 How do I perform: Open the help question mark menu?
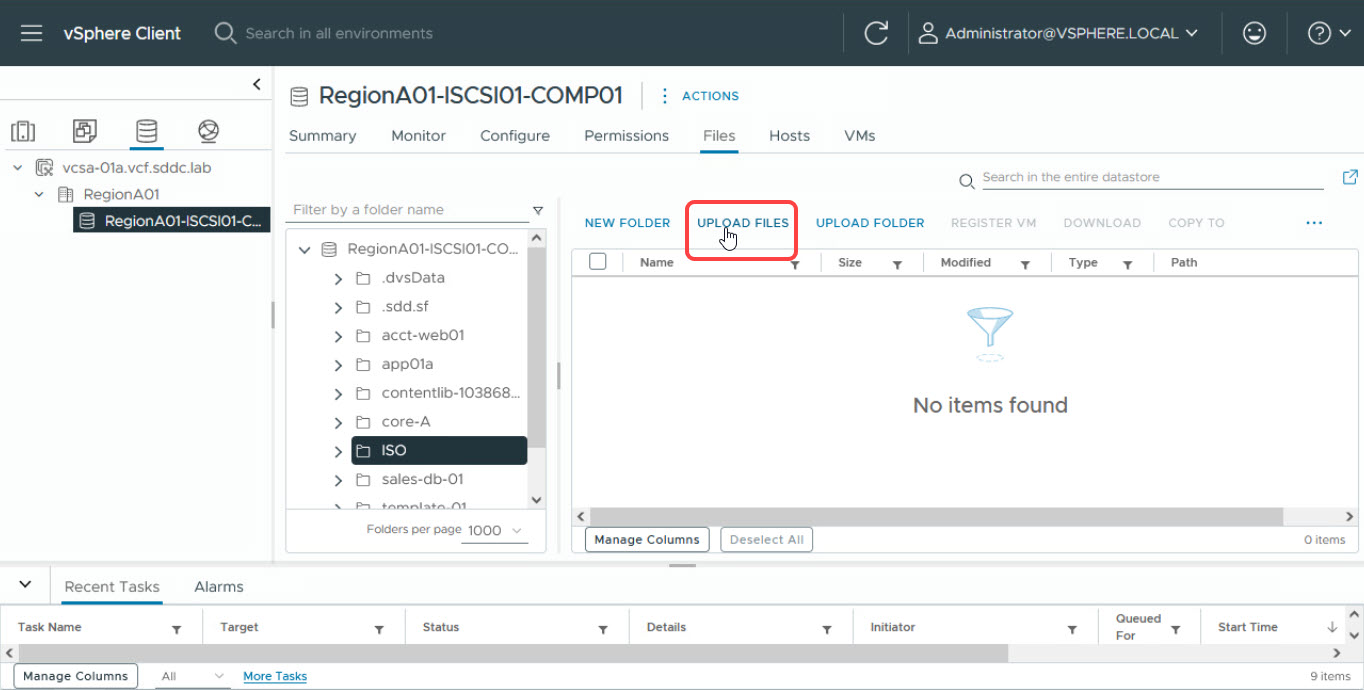coord(1330,33)
